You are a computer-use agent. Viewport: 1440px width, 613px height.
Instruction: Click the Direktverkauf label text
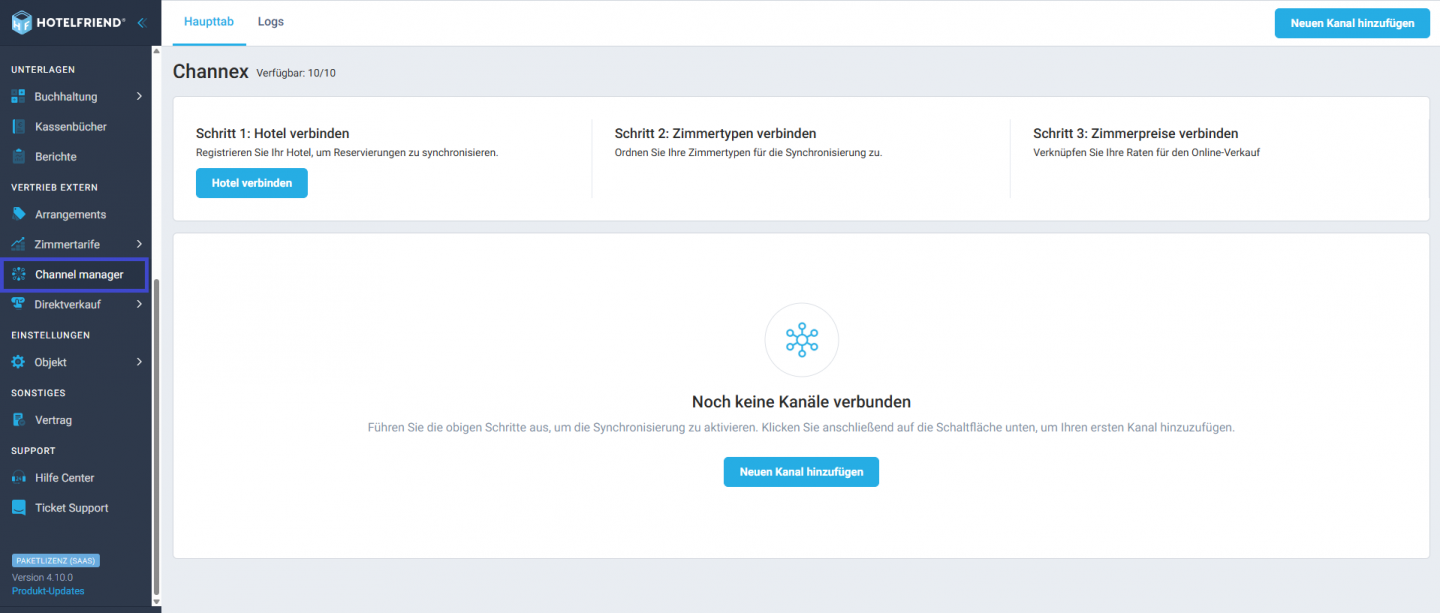68,305
